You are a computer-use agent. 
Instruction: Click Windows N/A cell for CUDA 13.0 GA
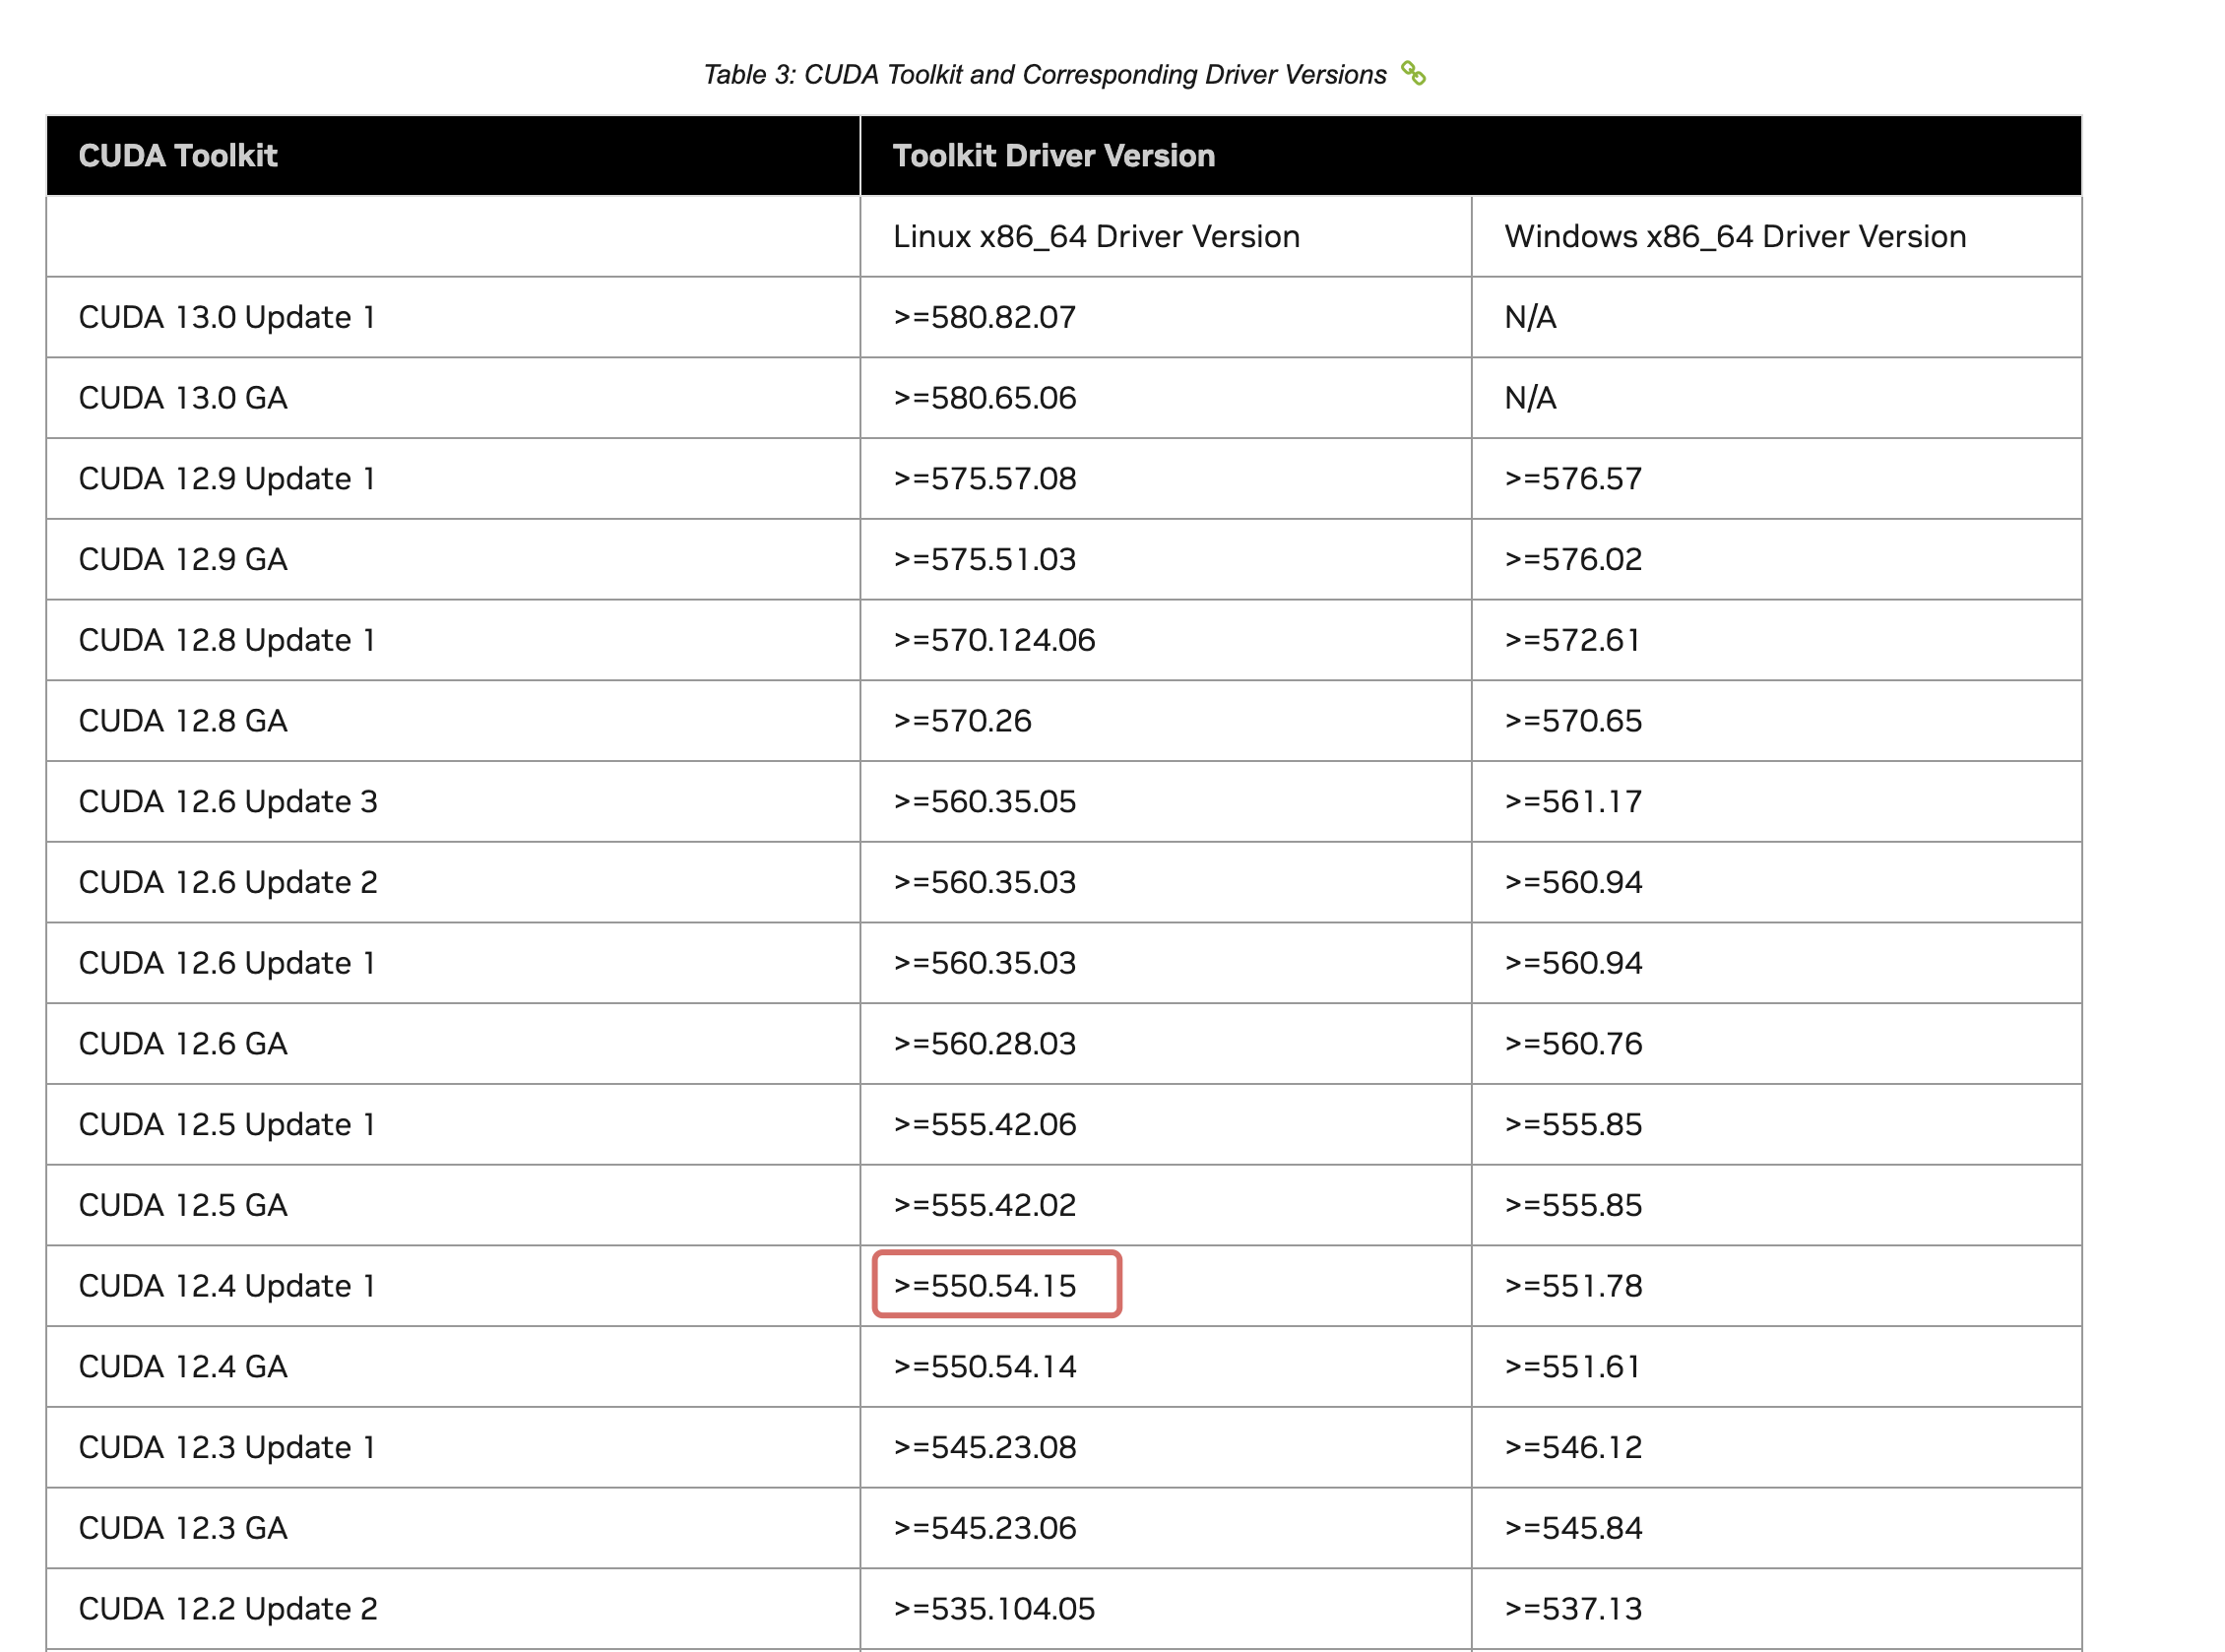pos(1530,398)
